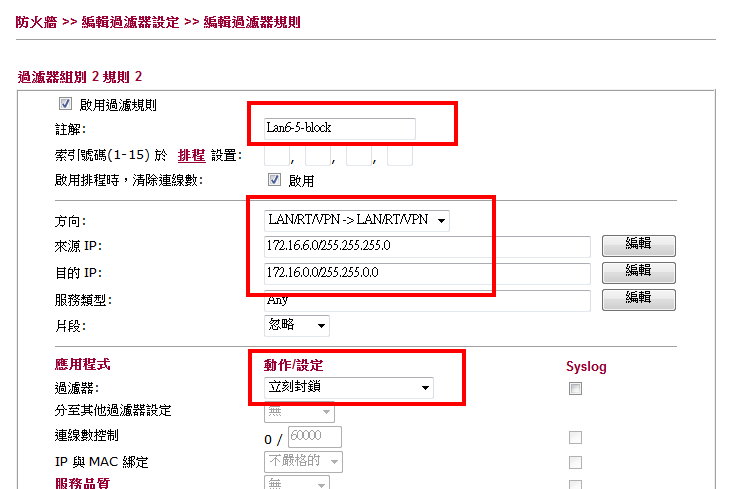Open the IP 與 MAC 綁定 dropdown
Image resolution: width=735 pixels, height=489 pixels.
(x=303, y=462)
